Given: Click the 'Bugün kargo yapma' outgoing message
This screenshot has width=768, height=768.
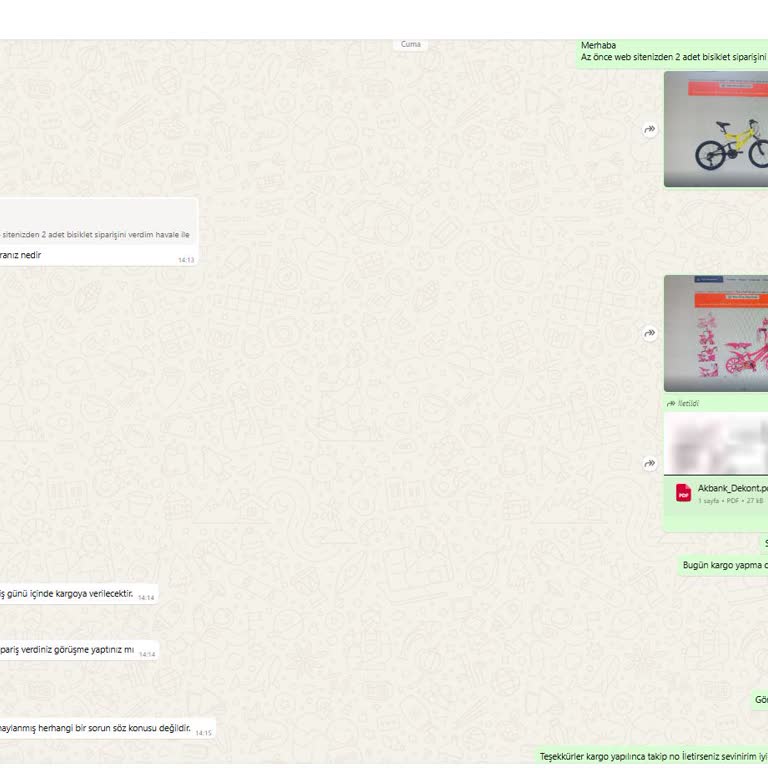Looking at the screenshot, I should pyautogui.click(x=723, y=565).
